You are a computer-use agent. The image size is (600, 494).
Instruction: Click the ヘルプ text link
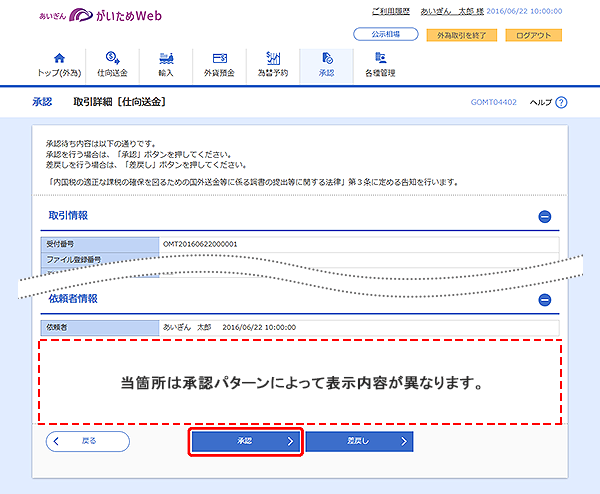point(539,102)
